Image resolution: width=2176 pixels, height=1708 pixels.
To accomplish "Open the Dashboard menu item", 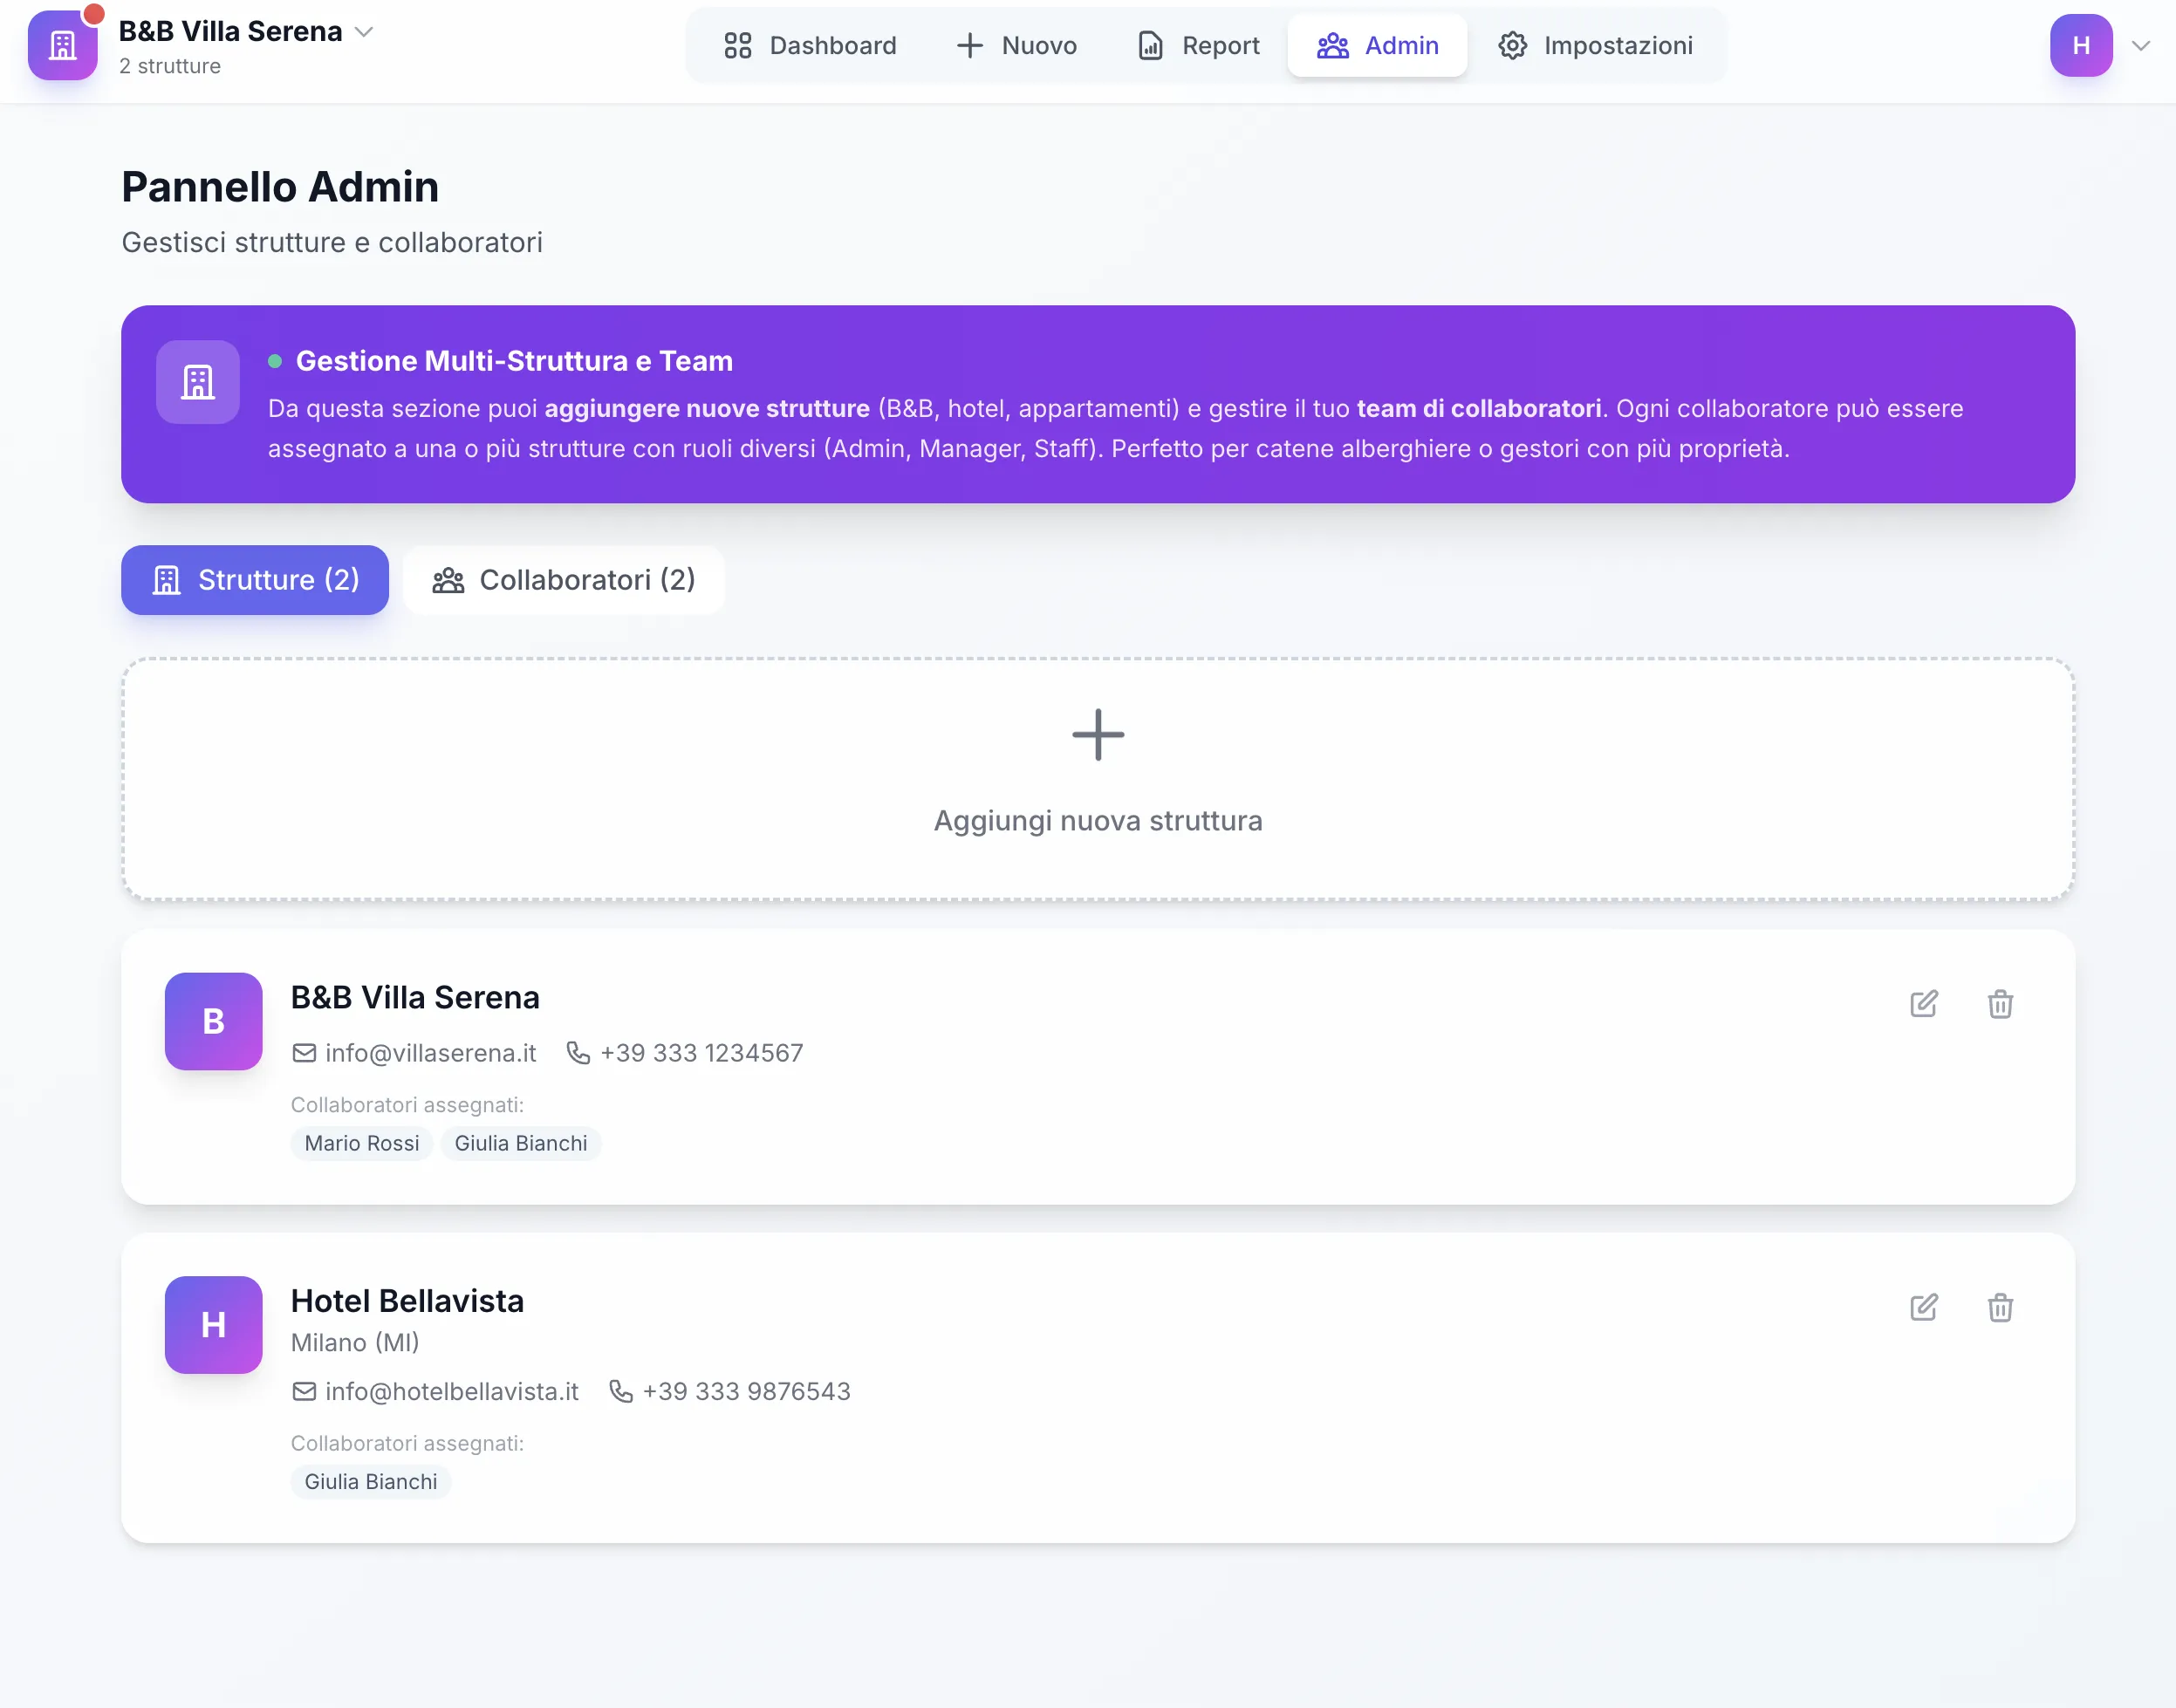I will click(x=810, y=45).
